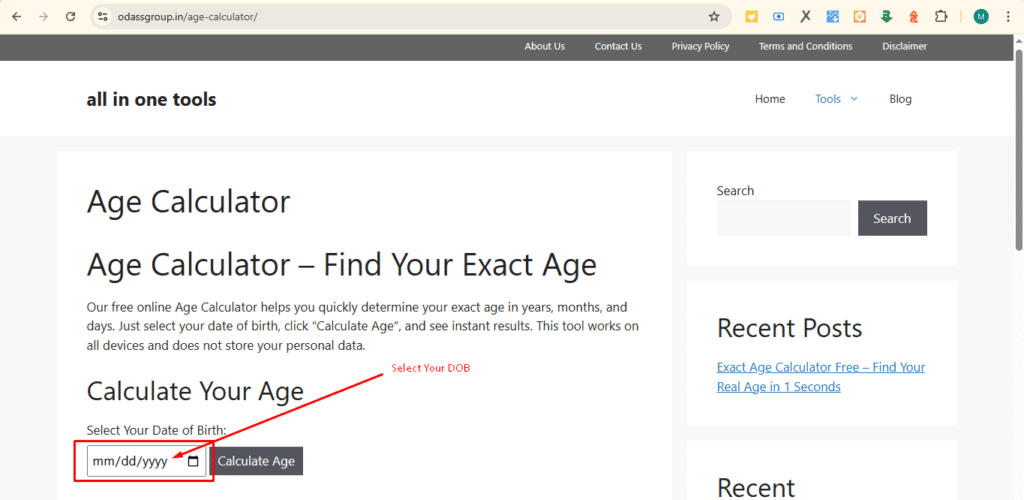1024x500 pixels.
Task: Click the red figure extension icon
Action: (x=914, y=17)
